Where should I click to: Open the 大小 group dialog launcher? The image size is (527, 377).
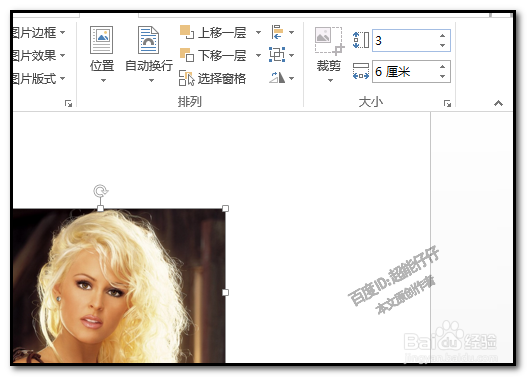[447, 103]
